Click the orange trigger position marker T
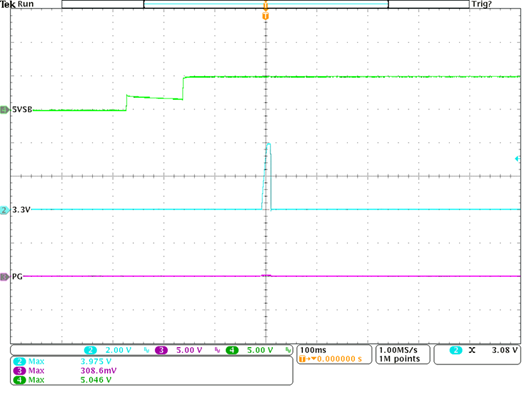The image size is (522, 395). 265,16
